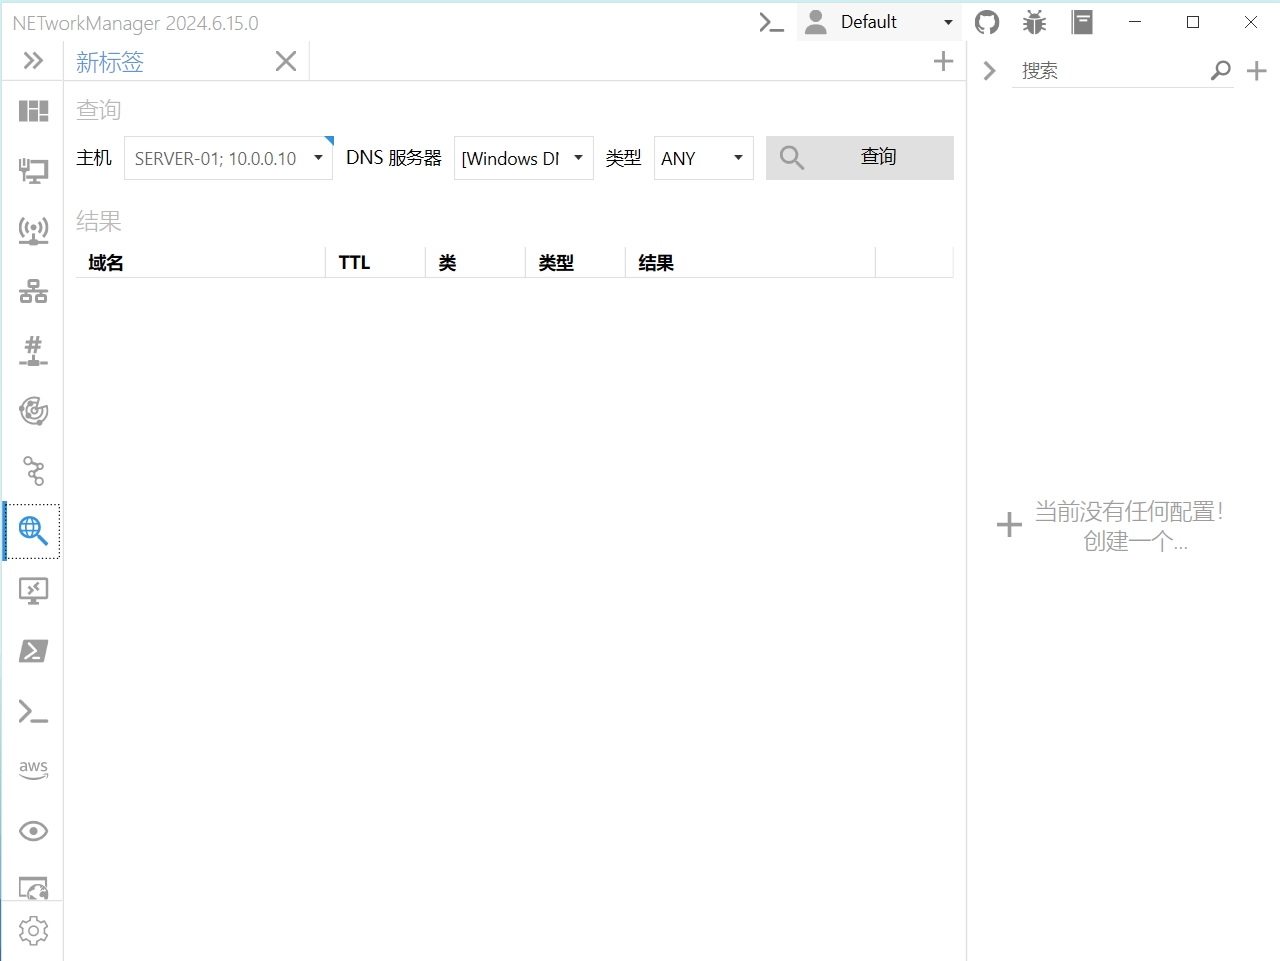This screenshot has height=961, width=1280.
Task: Click the 查询 query button
Action: (860, 158)
